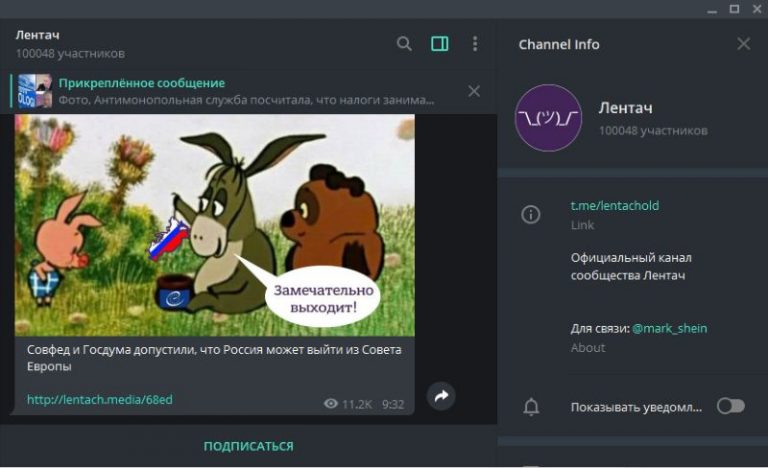Click the Лентач title in chat header
Screen dimensions: 768x468
coord(38,35)
